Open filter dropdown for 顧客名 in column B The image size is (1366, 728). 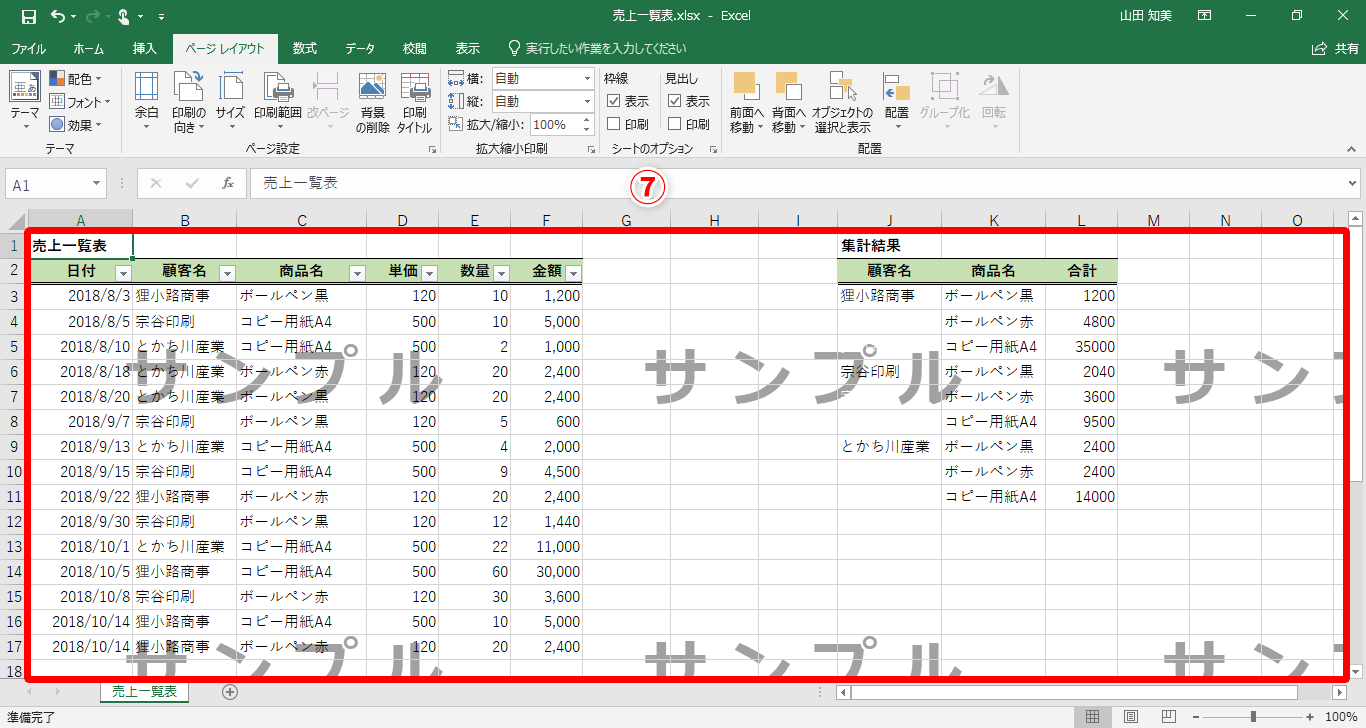(227, 272)
